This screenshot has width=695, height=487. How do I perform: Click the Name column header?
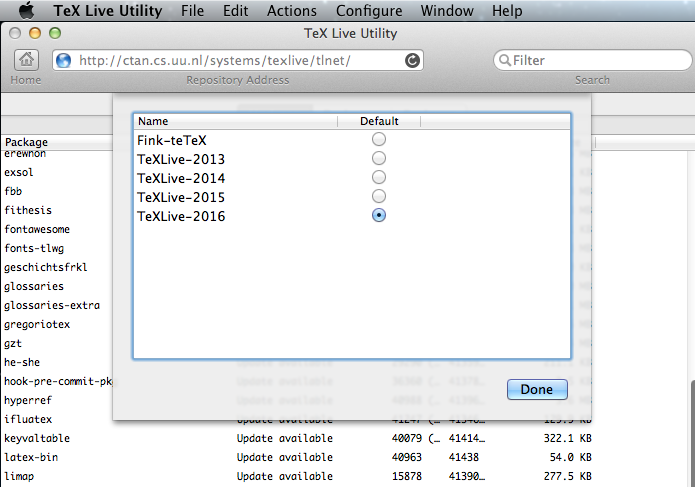[235, 121]
